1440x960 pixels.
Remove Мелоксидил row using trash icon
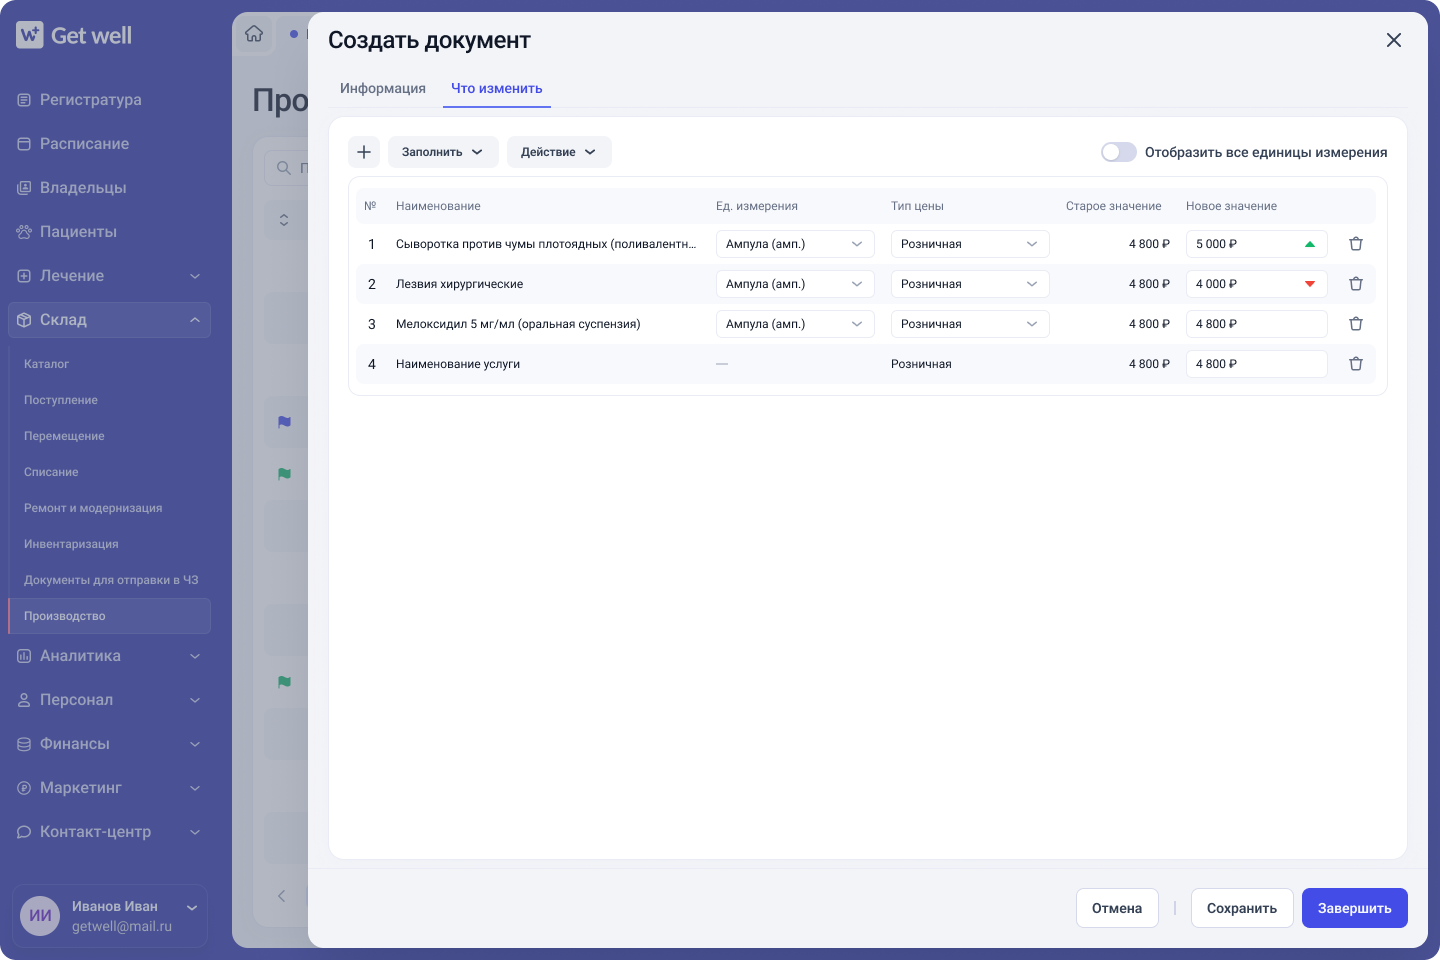[1356, 324]
